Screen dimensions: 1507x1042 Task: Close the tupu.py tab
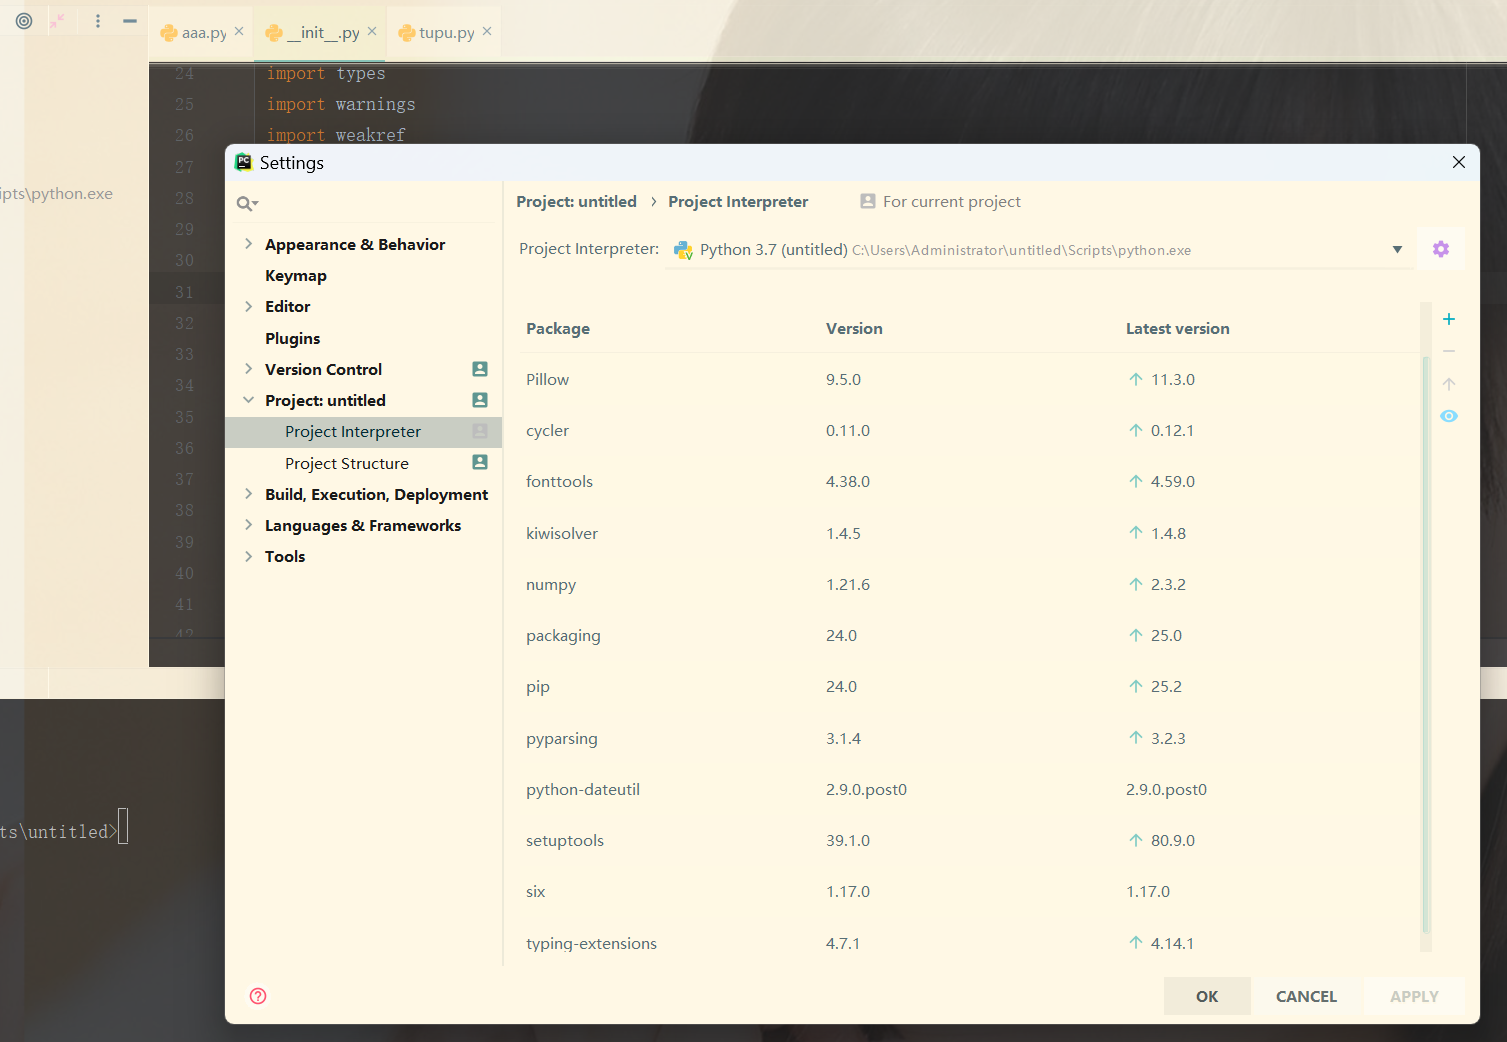pos(487,32)
